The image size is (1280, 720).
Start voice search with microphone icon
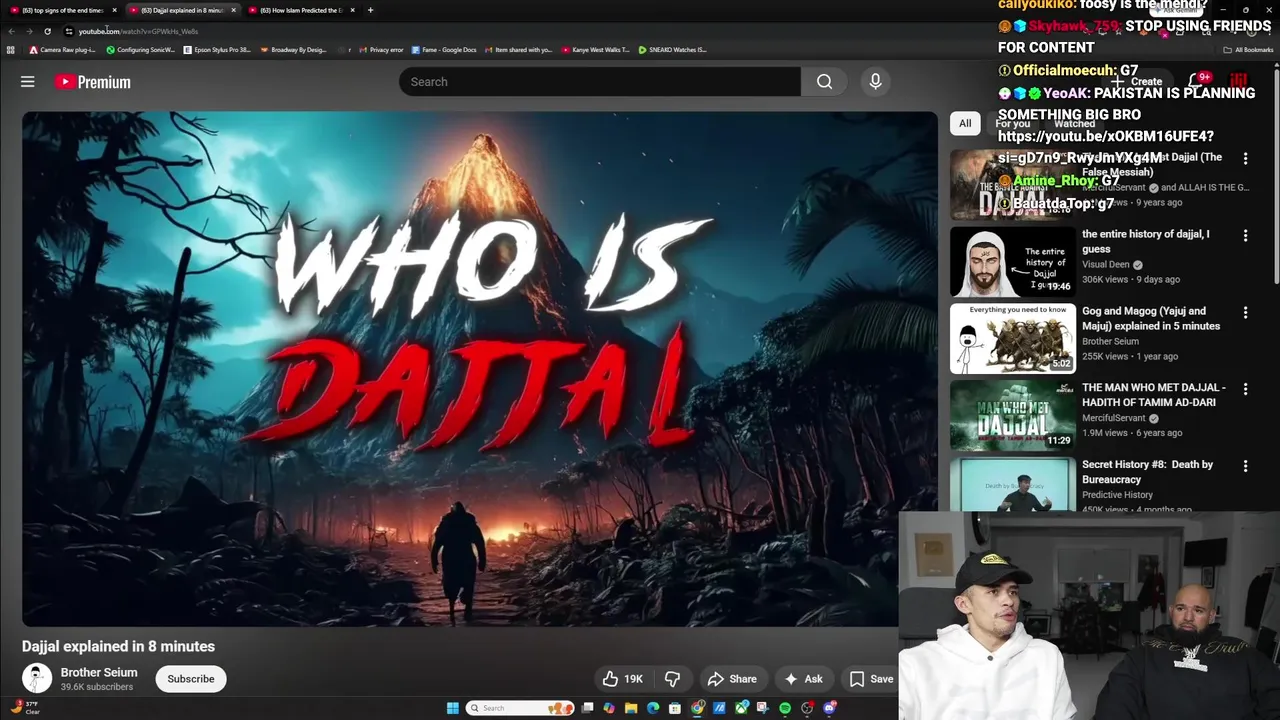875,82
